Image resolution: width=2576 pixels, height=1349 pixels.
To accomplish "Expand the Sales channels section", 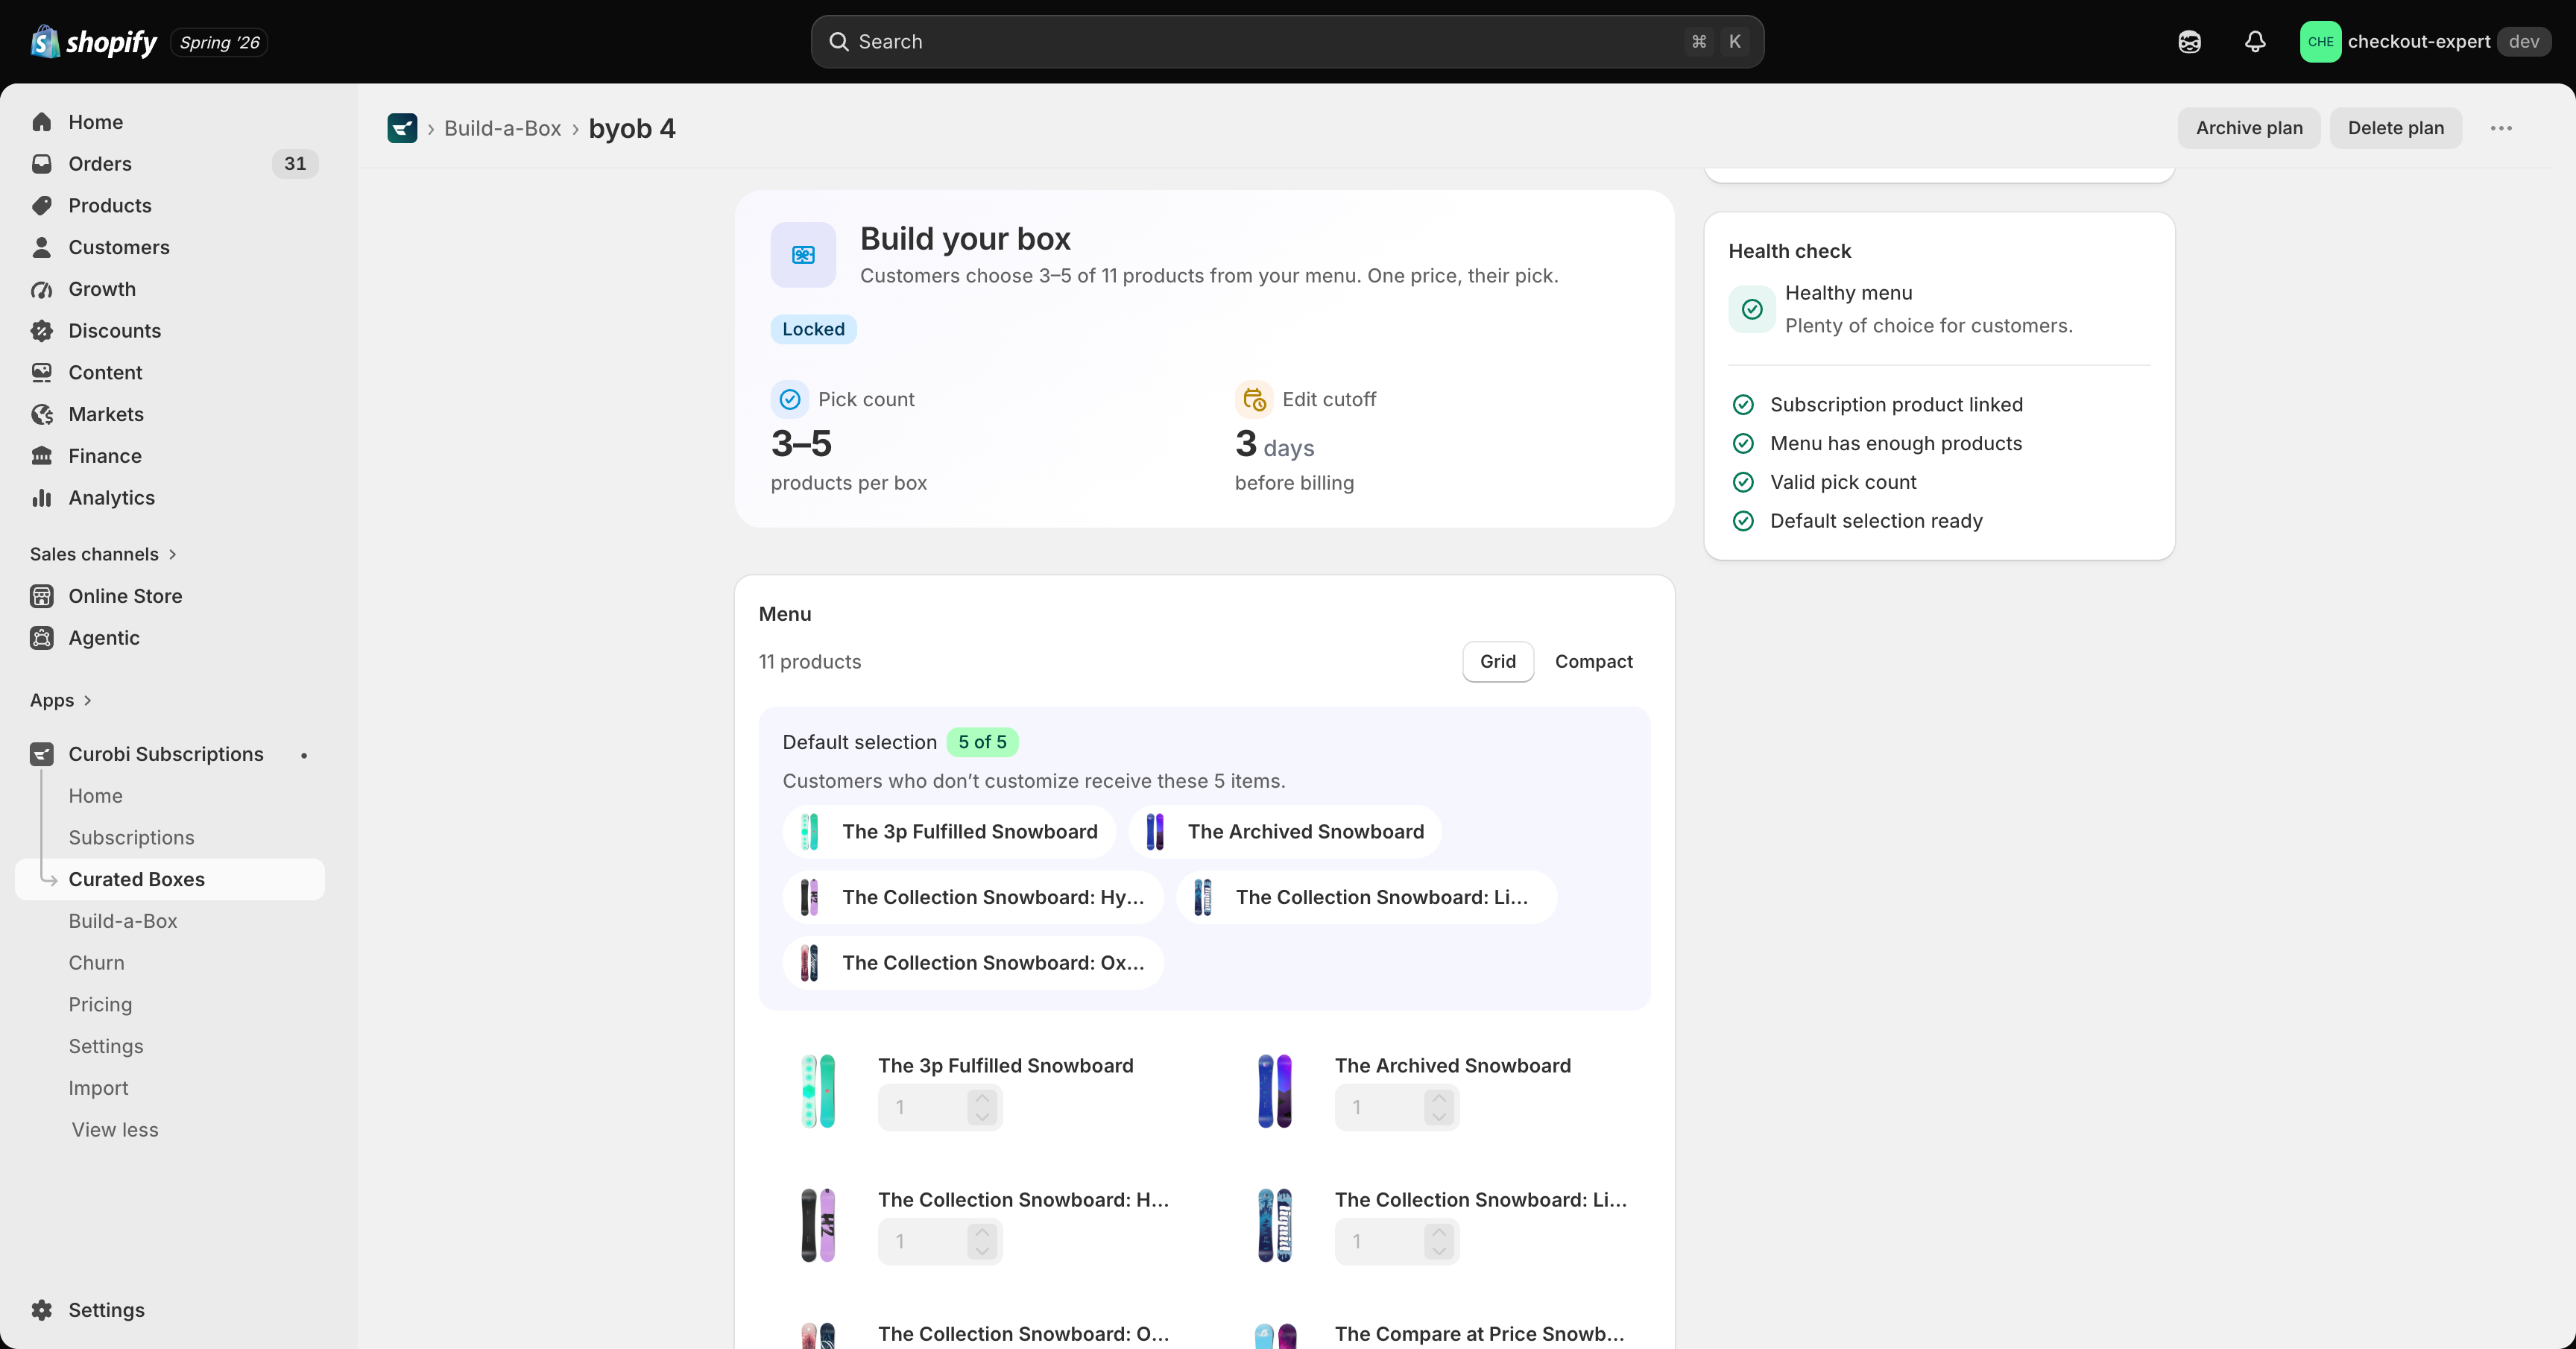I will [x=103, y=554].
